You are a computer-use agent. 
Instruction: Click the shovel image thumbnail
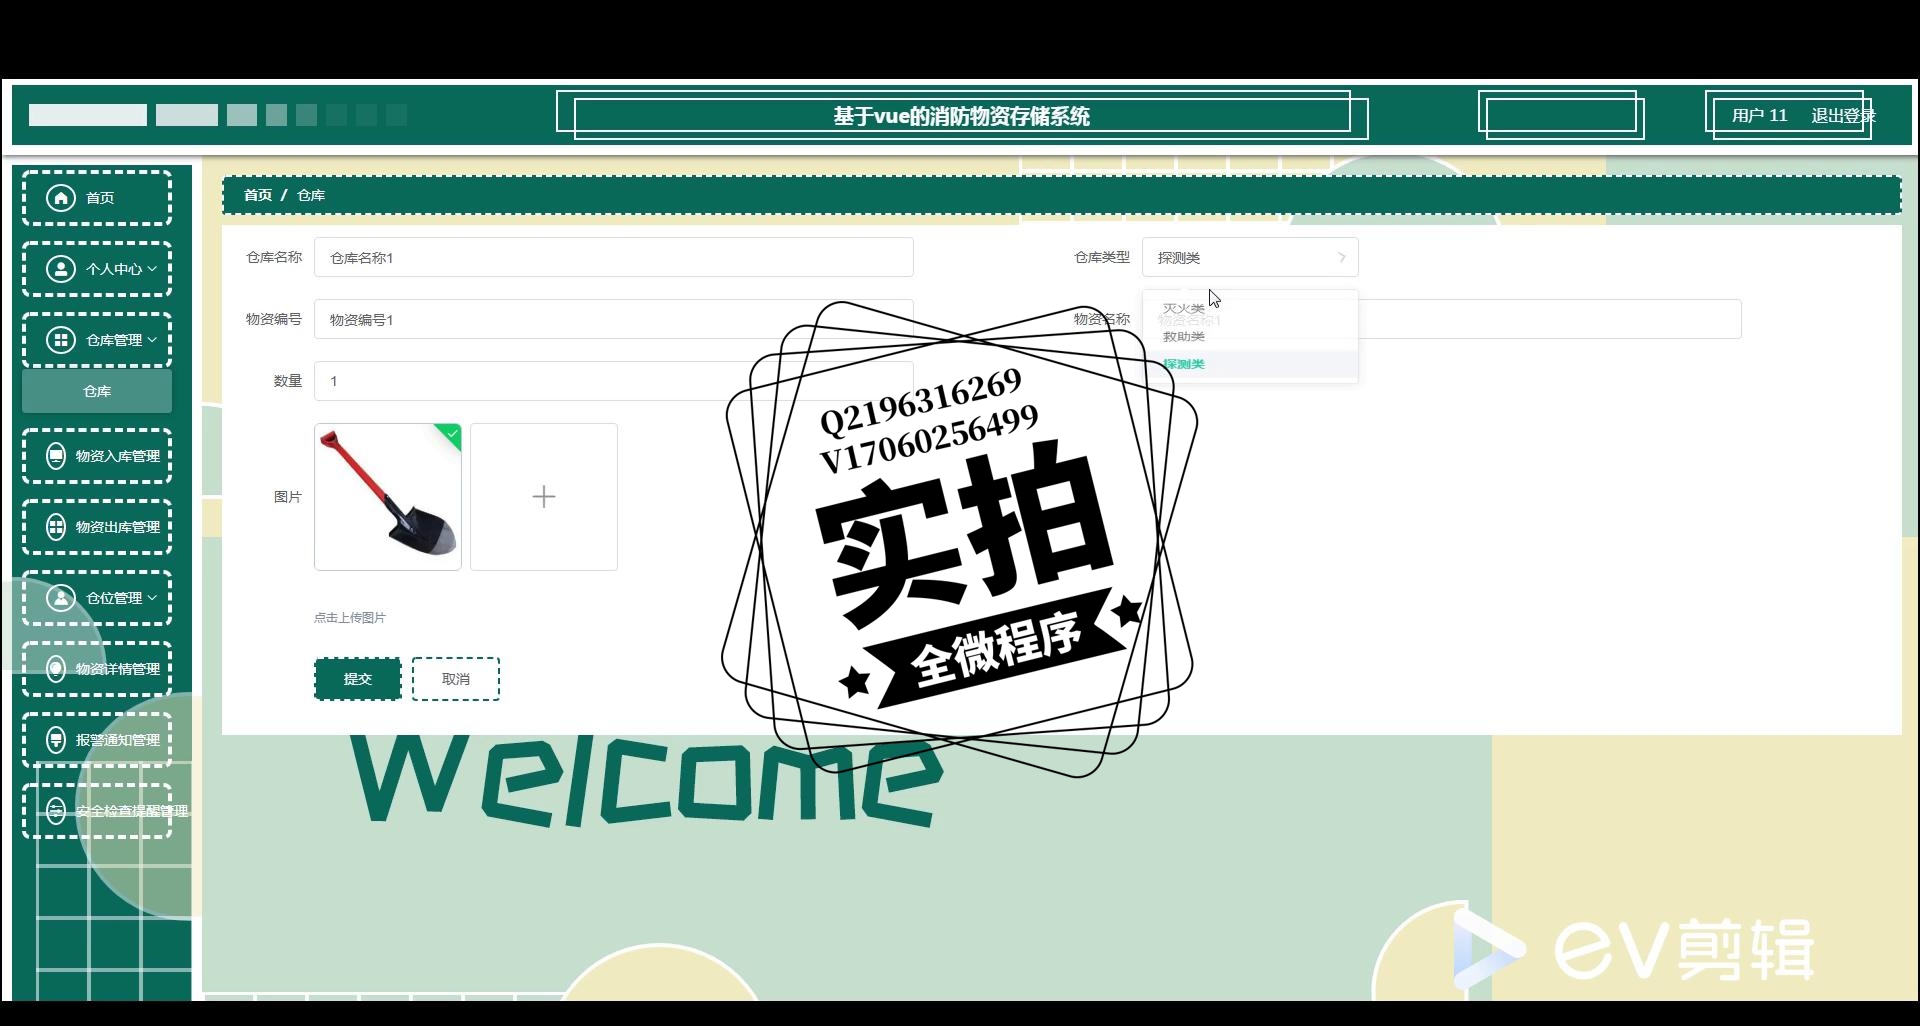click(388, 497)
